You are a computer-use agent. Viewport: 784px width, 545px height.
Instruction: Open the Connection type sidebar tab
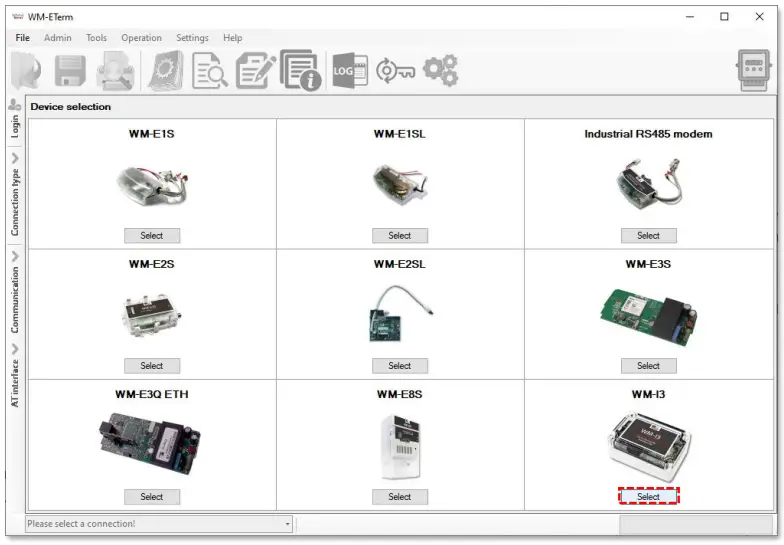(15, 202)
